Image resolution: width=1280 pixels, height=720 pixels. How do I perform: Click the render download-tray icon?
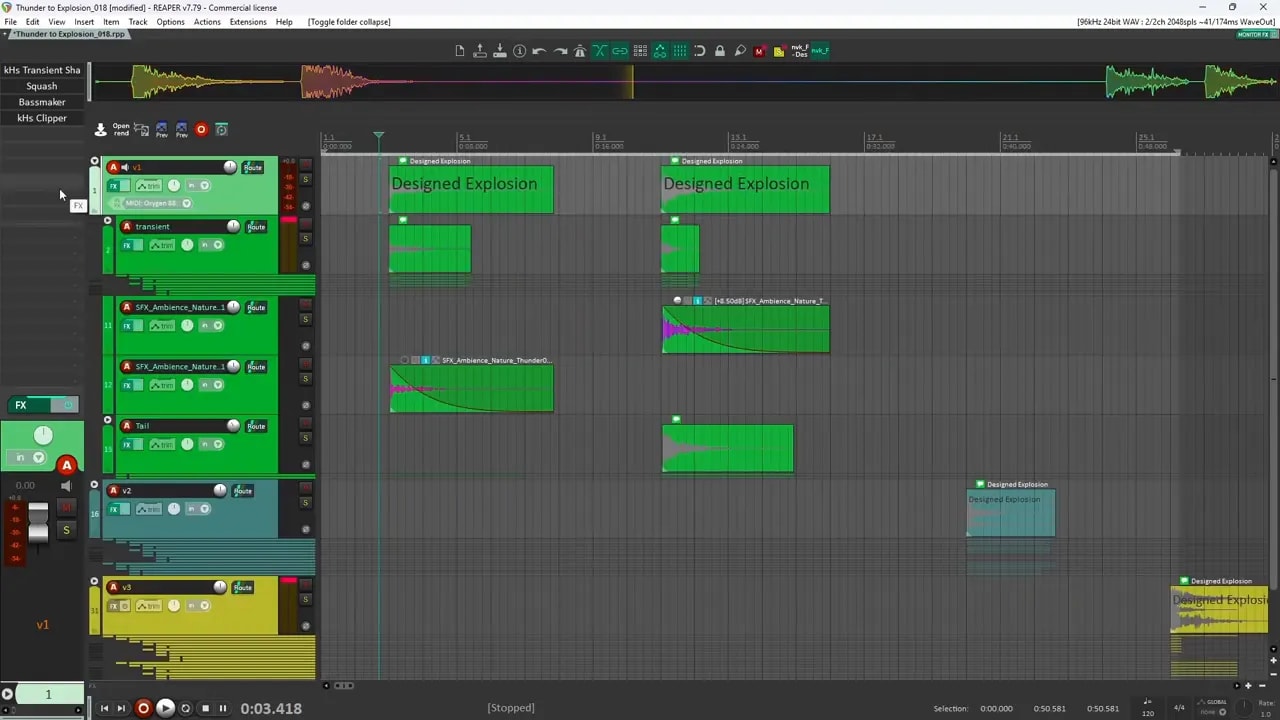pos(100,129)
